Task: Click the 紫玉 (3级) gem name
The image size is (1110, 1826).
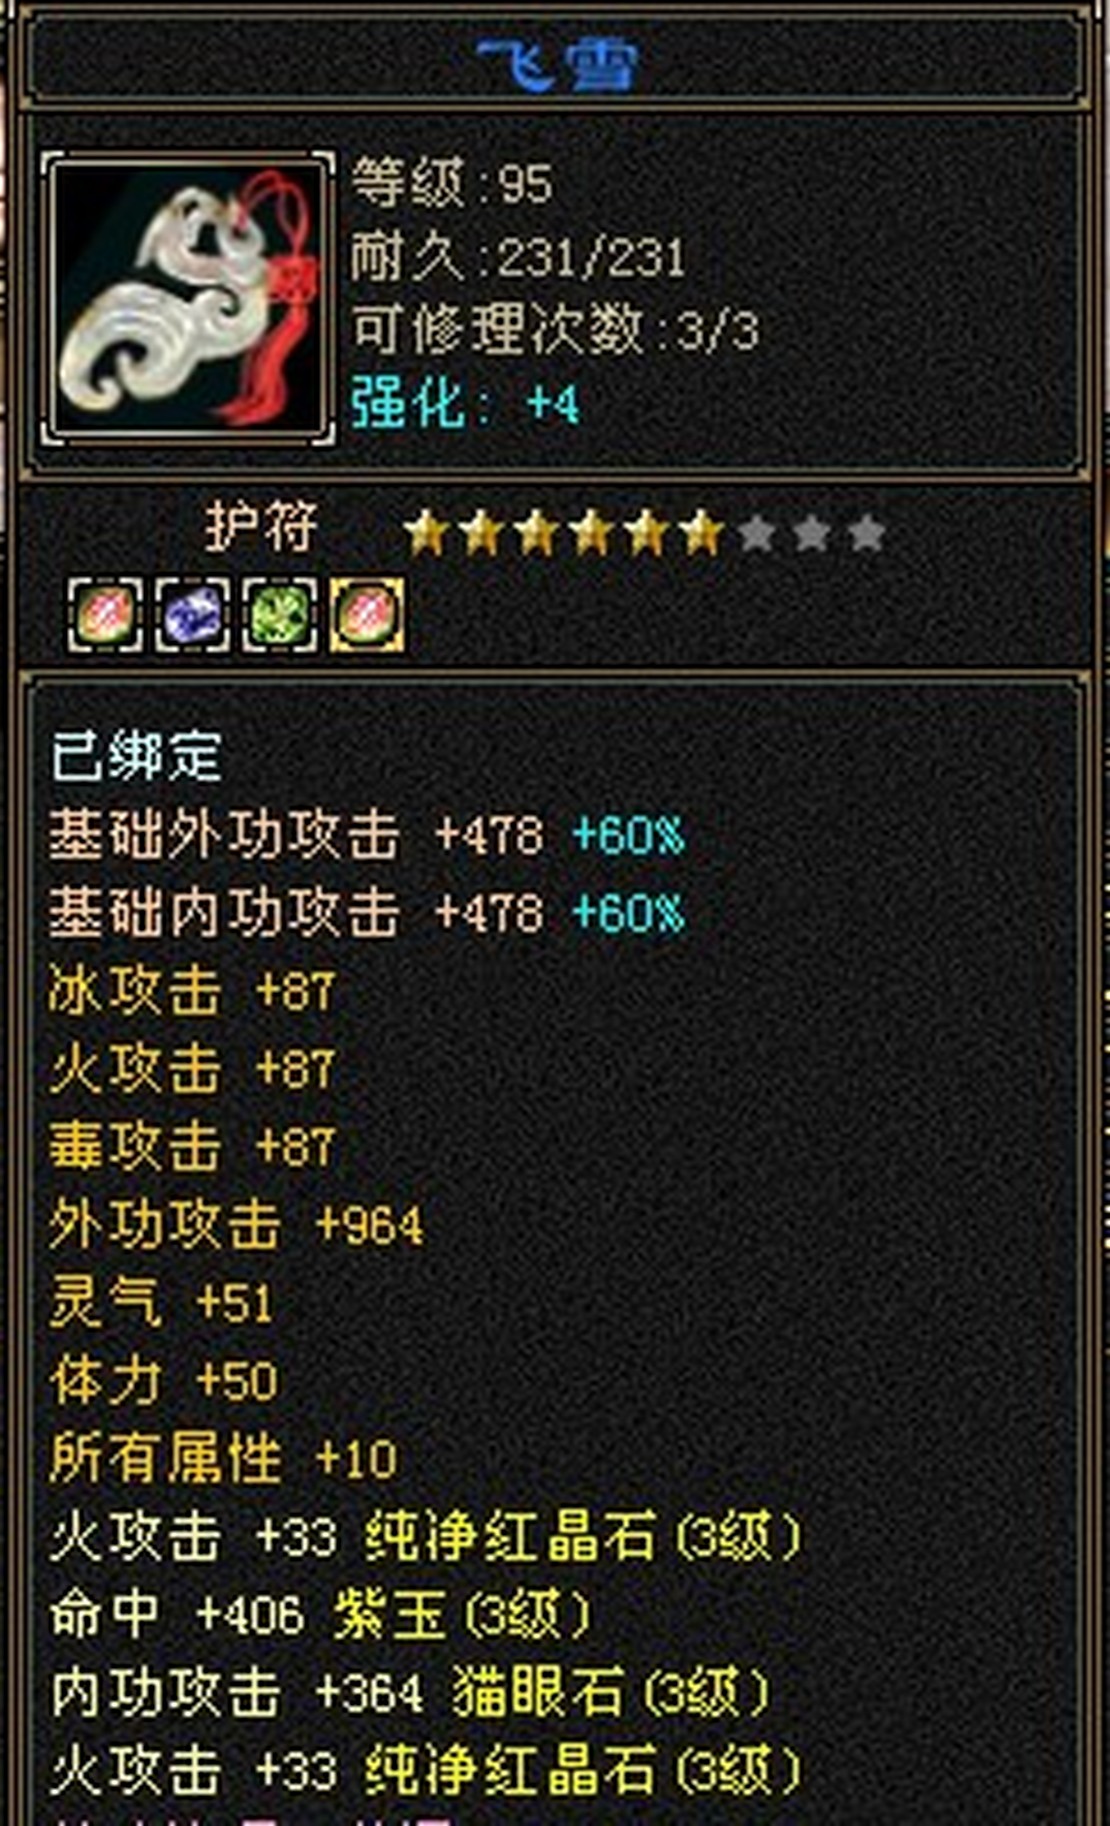Action: tap(463, 1614)
